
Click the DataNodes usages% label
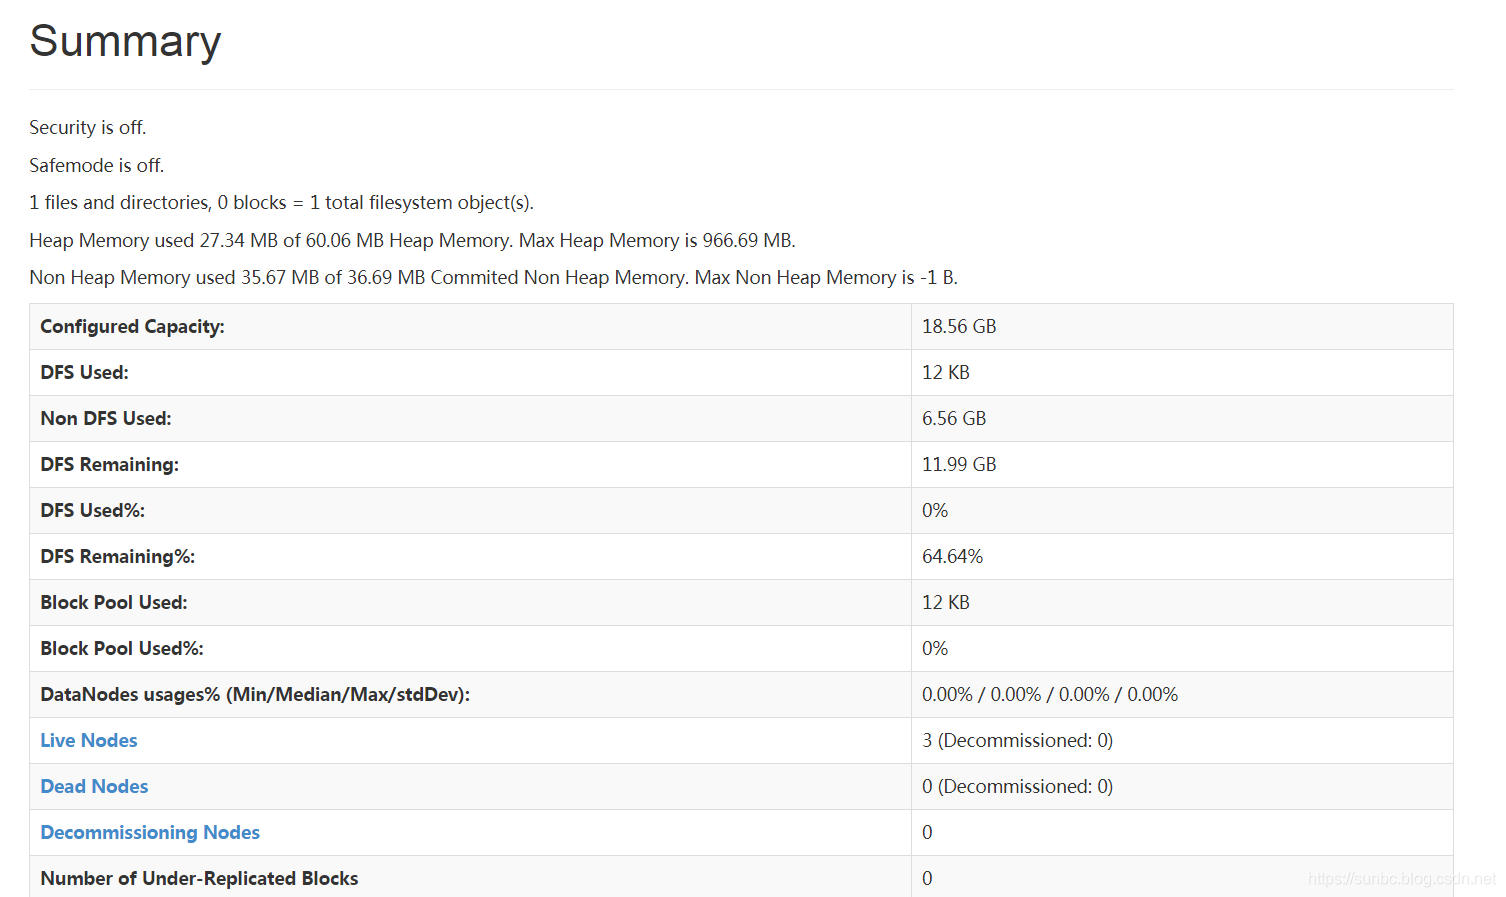[x=255, y=694]
